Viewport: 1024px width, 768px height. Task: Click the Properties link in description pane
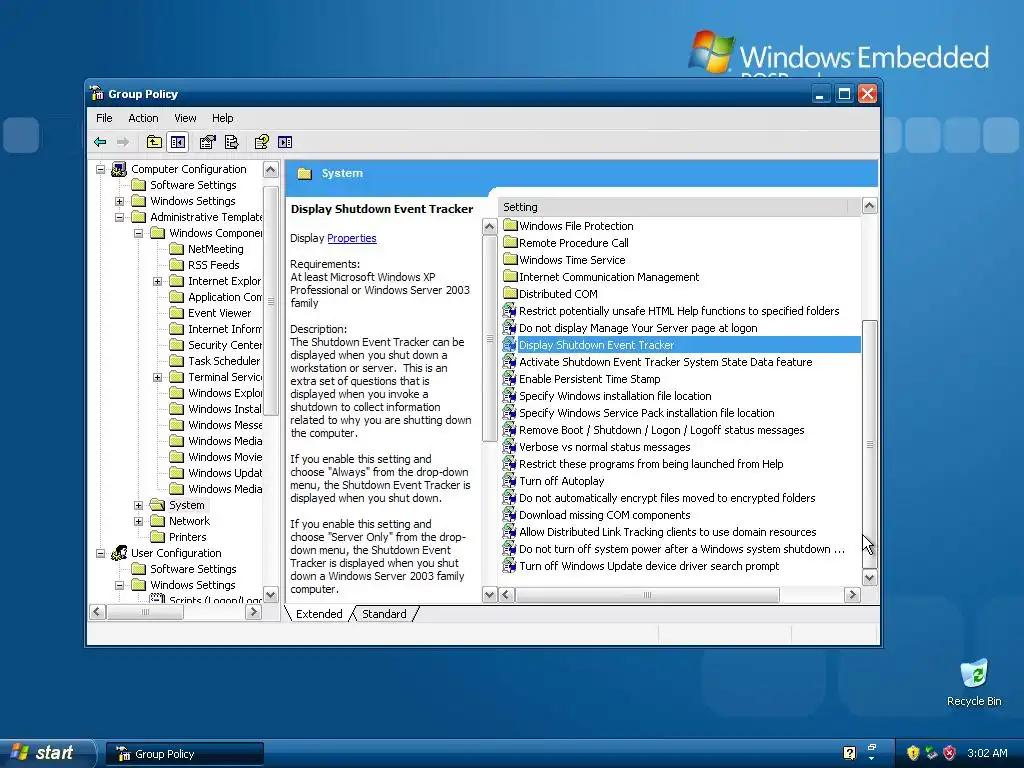(351, 238)
